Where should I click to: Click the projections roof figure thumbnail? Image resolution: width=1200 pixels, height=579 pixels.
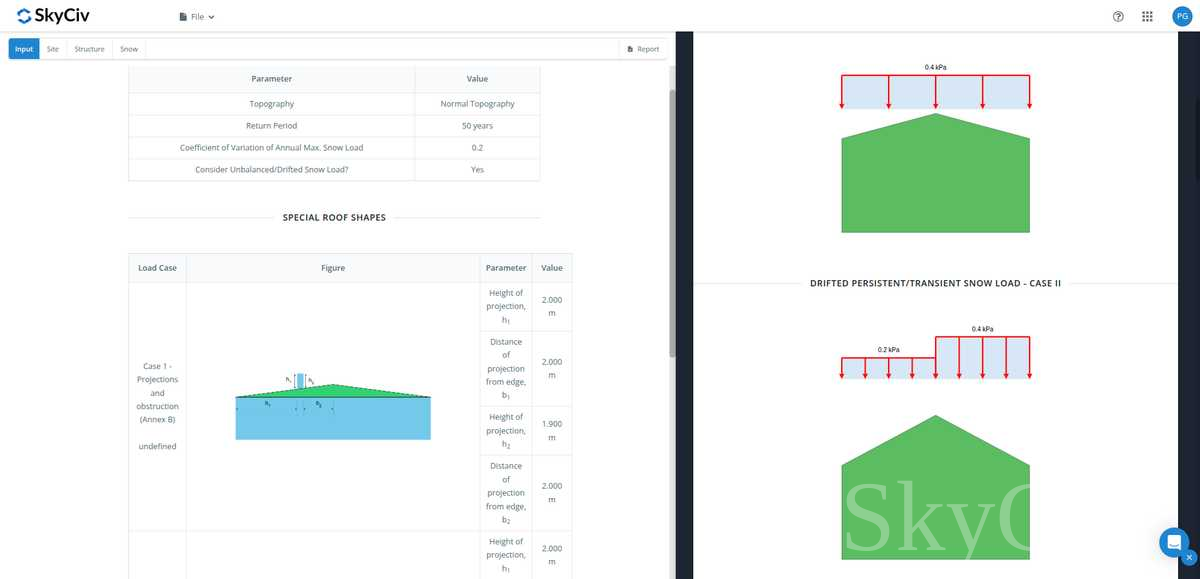click(333, 407)
